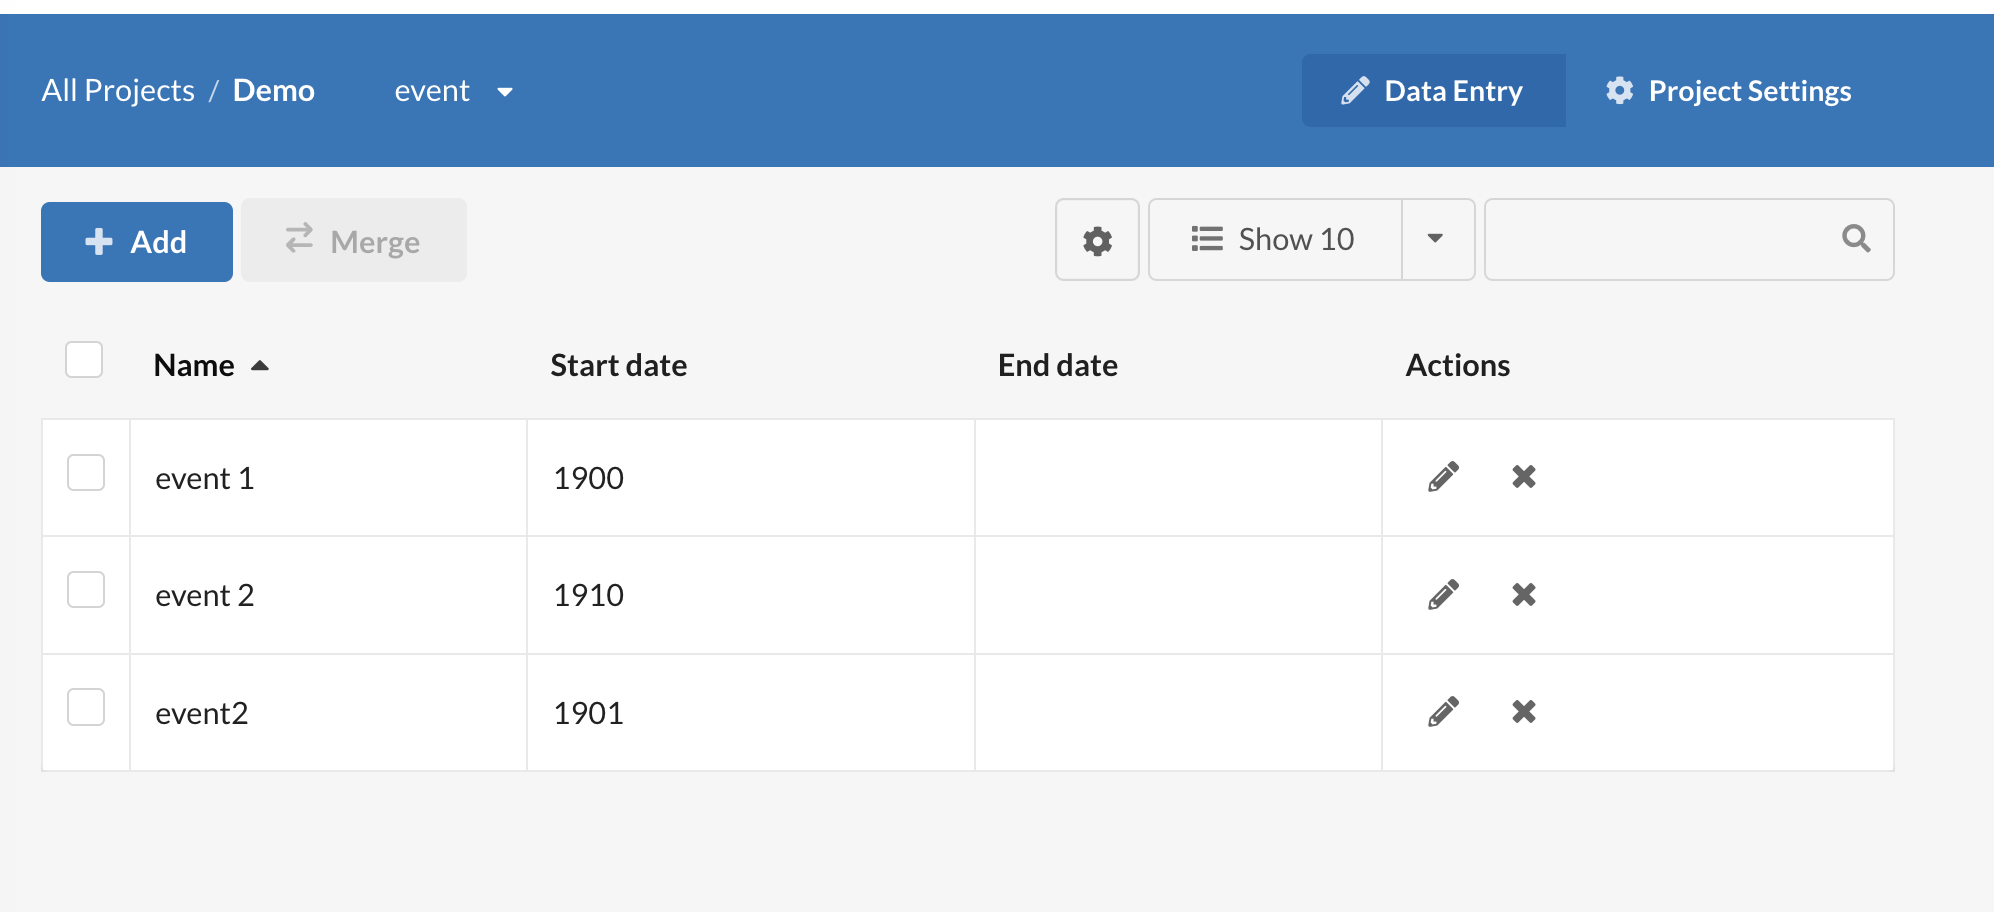
Task: Open table settings gear icon
Action: click(1097, 240)
